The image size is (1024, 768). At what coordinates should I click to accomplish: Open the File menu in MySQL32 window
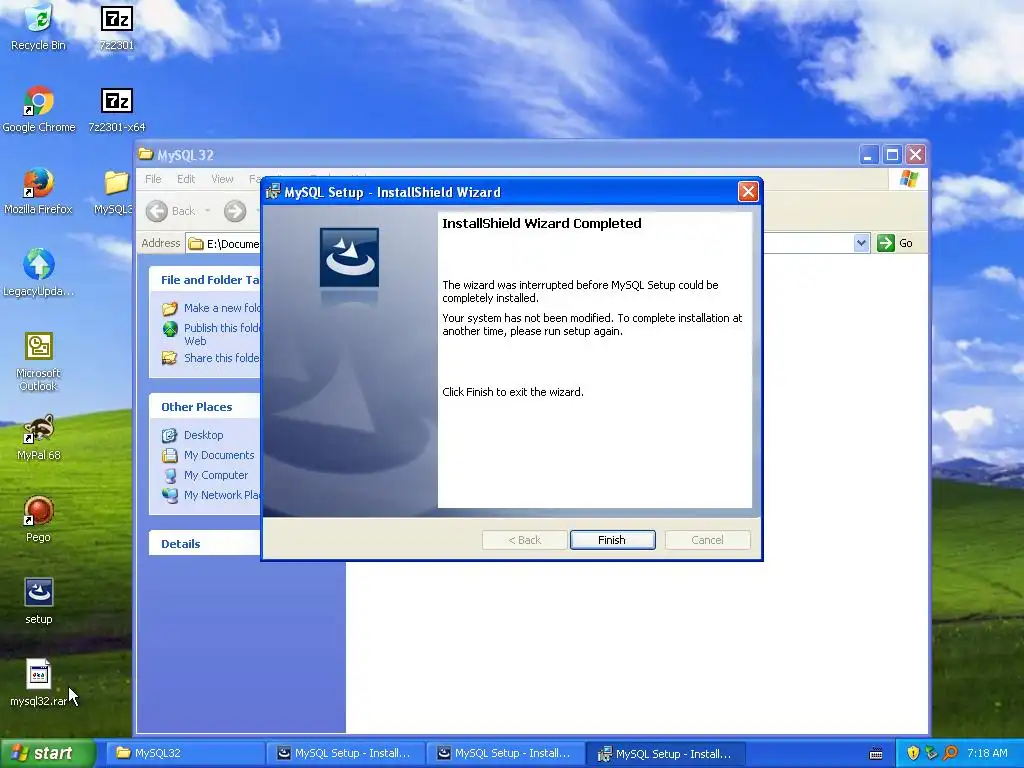(x=153, y=179)
